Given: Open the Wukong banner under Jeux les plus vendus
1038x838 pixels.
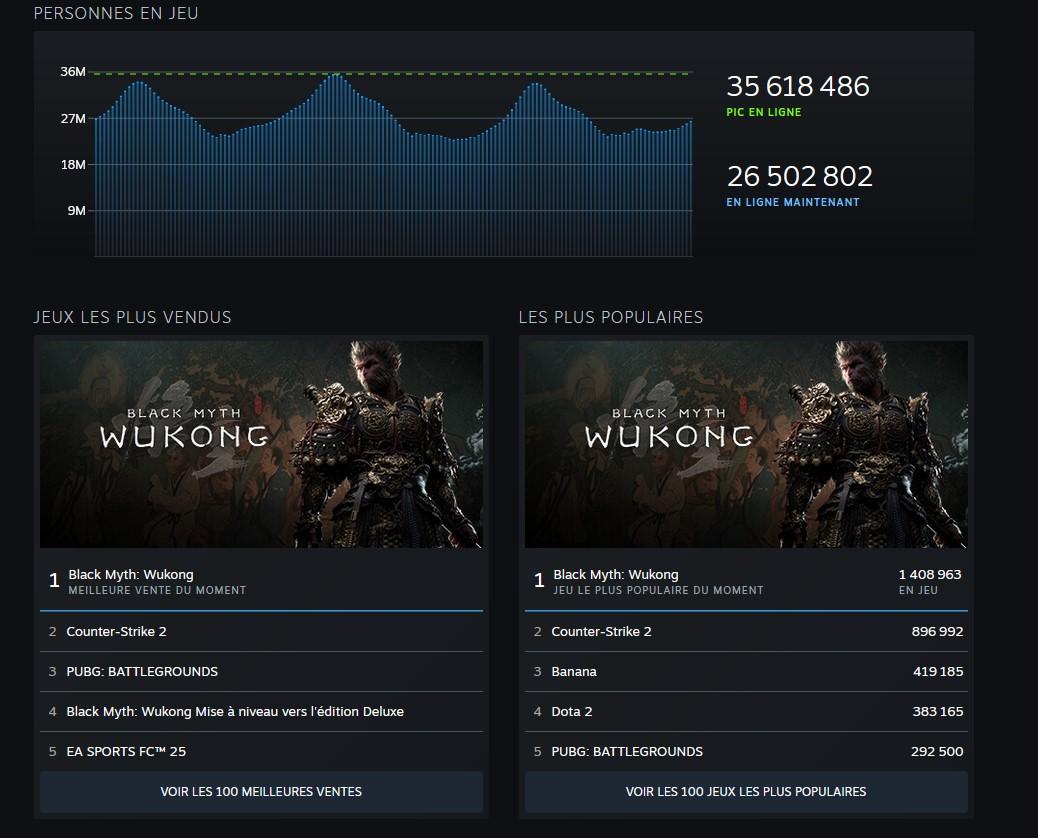Looking at the screenshot, I should click(261, 444).
